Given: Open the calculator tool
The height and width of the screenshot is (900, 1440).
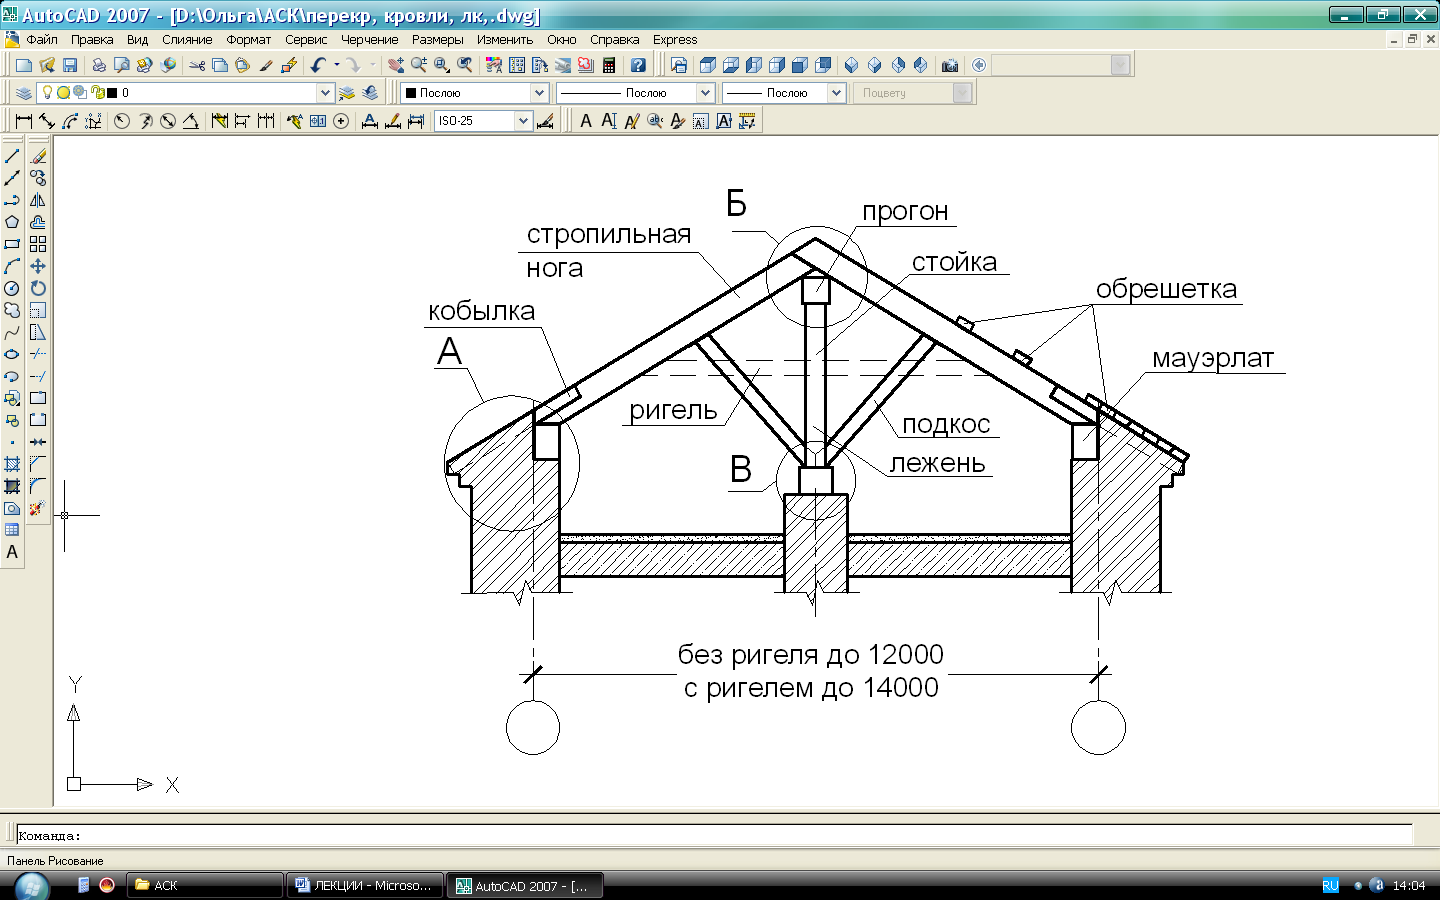Looking at the screenshot, I should (x=609, y=65).
